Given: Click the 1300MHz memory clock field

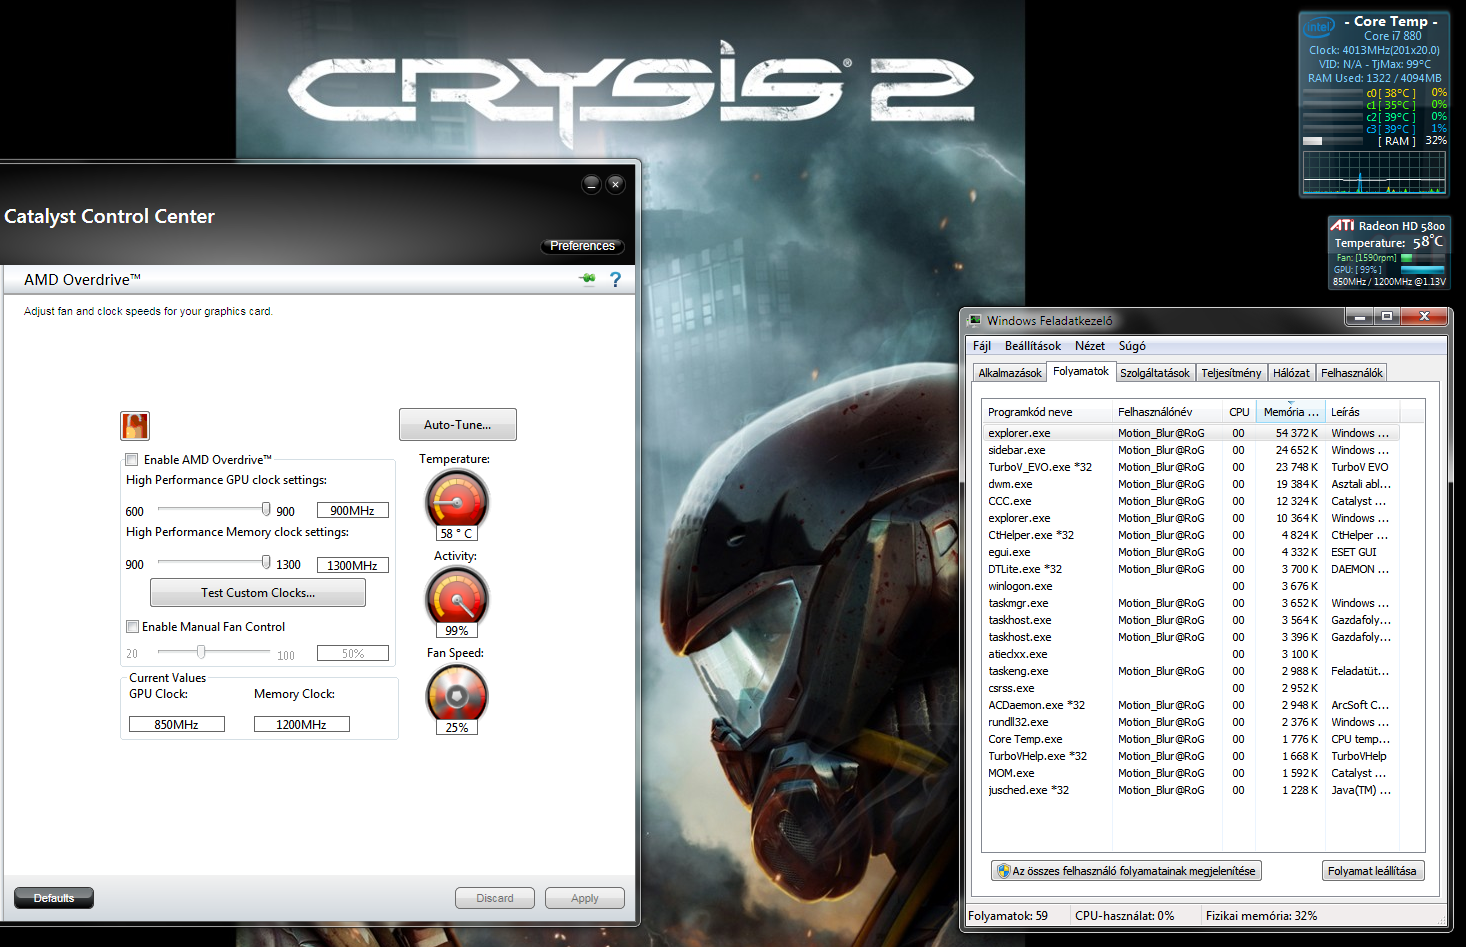Looking at the screenshot, I should (353, 565).
